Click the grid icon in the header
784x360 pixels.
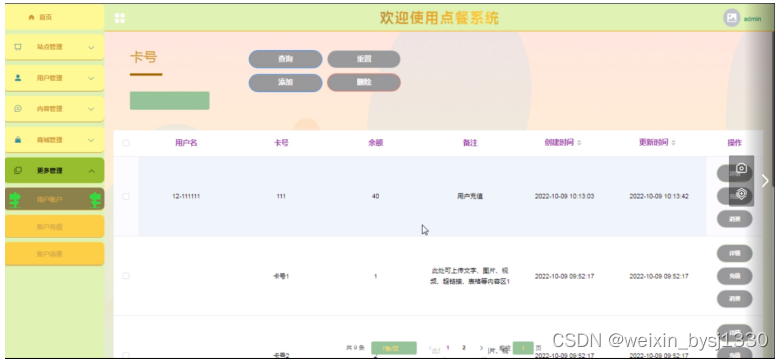click(120, 18)
